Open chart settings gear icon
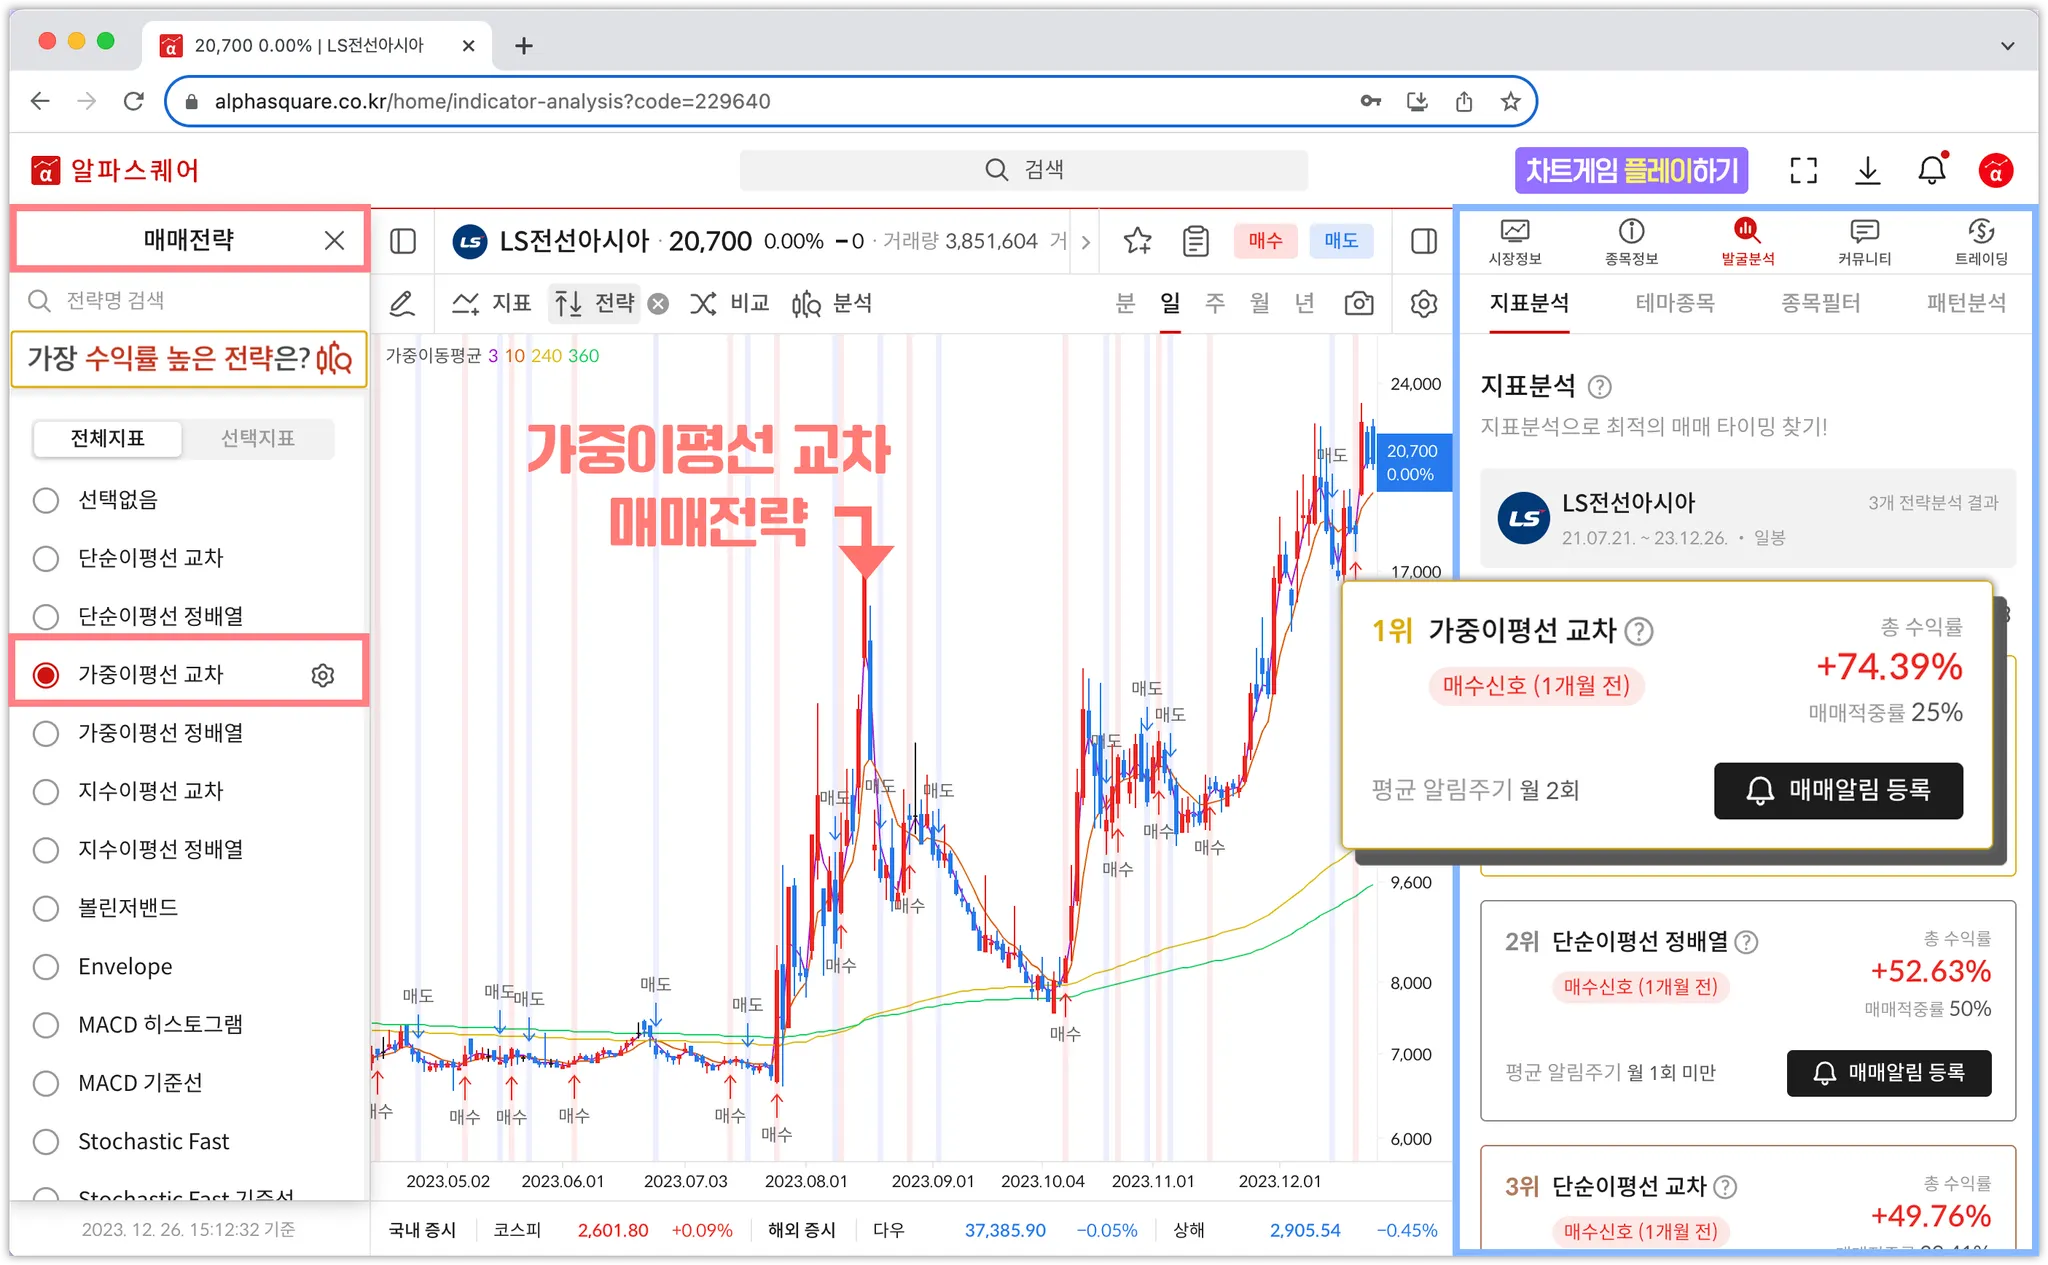Image resolution: width=2048 pixels, height=1265 pixels. pyautogui.click(x=1424, y=303)
